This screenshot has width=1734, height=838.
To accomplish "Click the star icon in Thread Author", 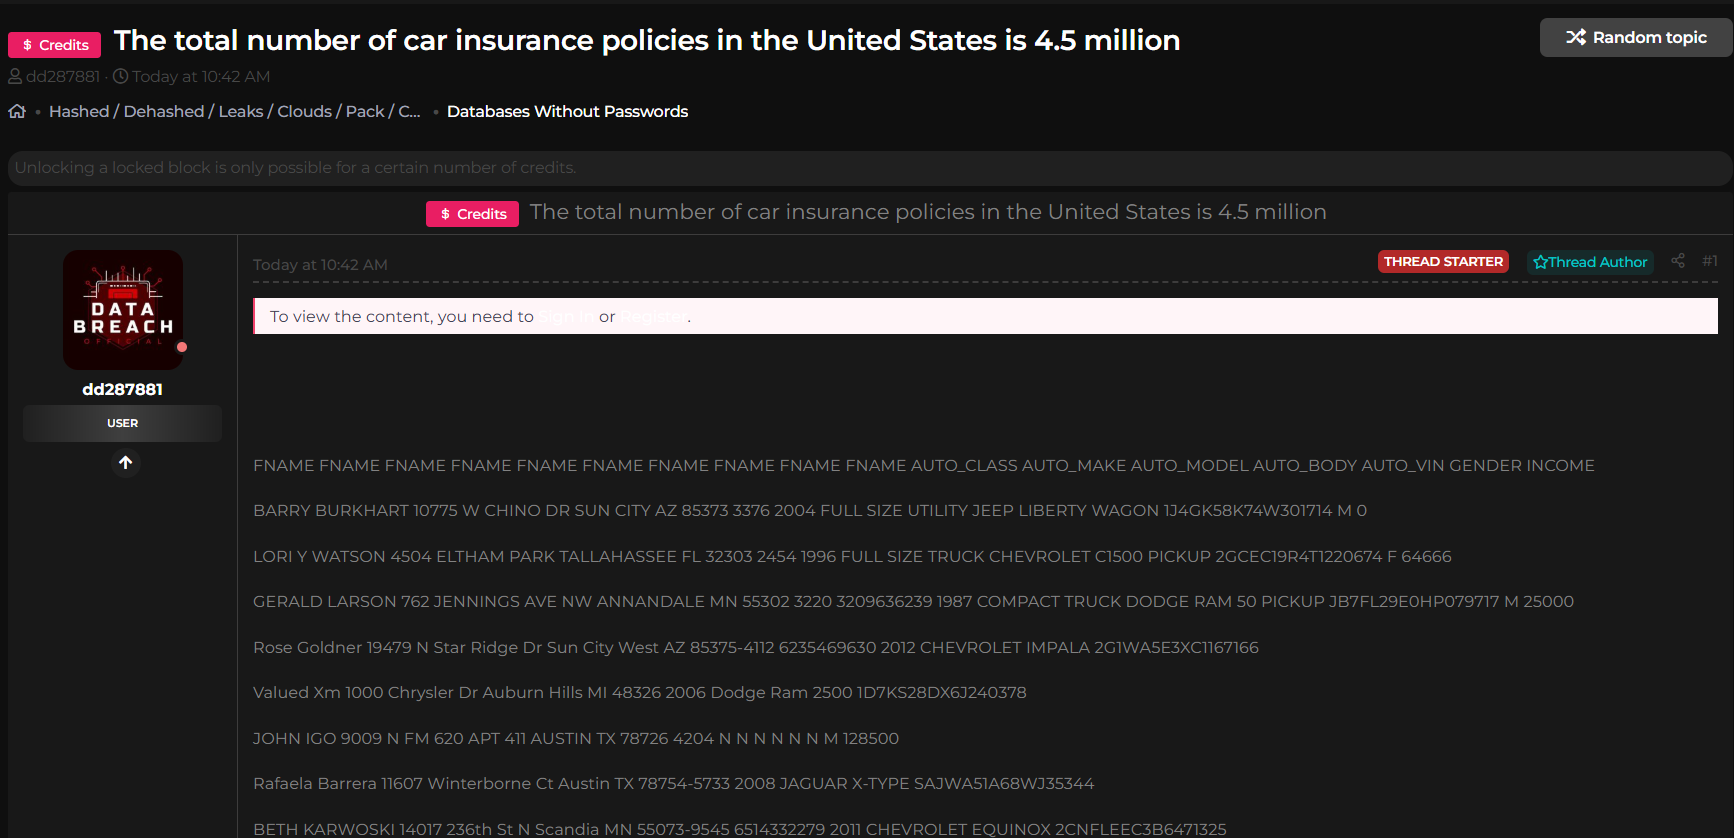I will (x=1540, y=262).
